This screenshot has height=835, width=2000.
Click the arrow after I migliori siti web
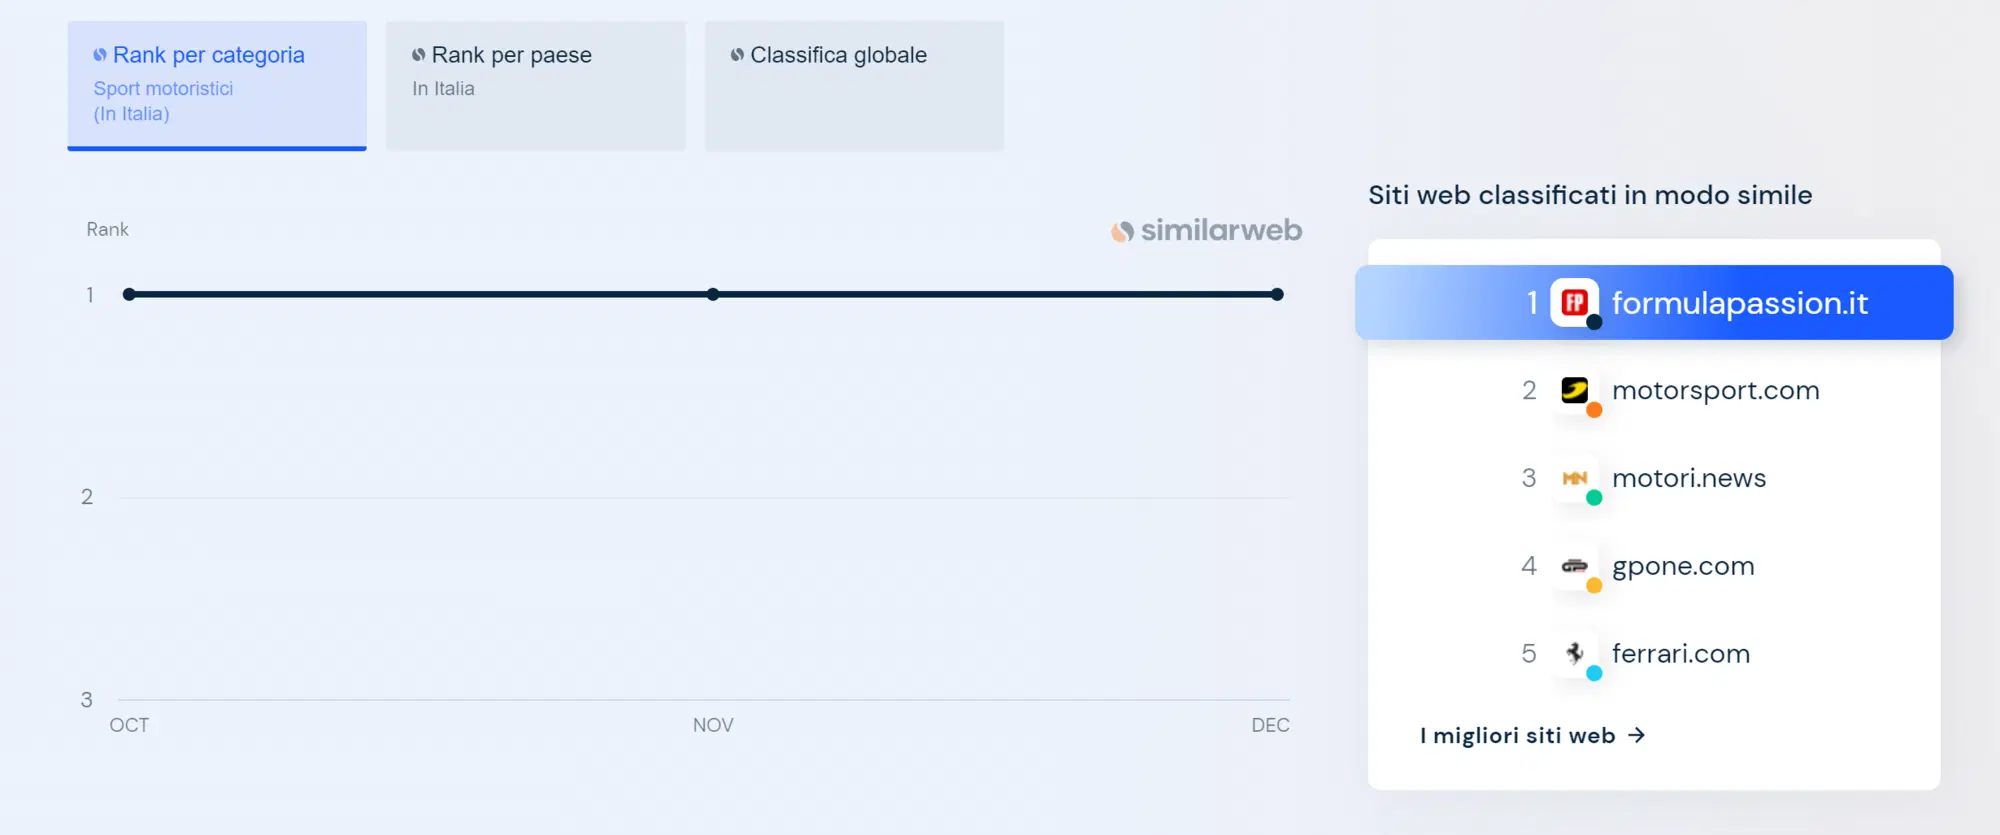[1637, 736]
